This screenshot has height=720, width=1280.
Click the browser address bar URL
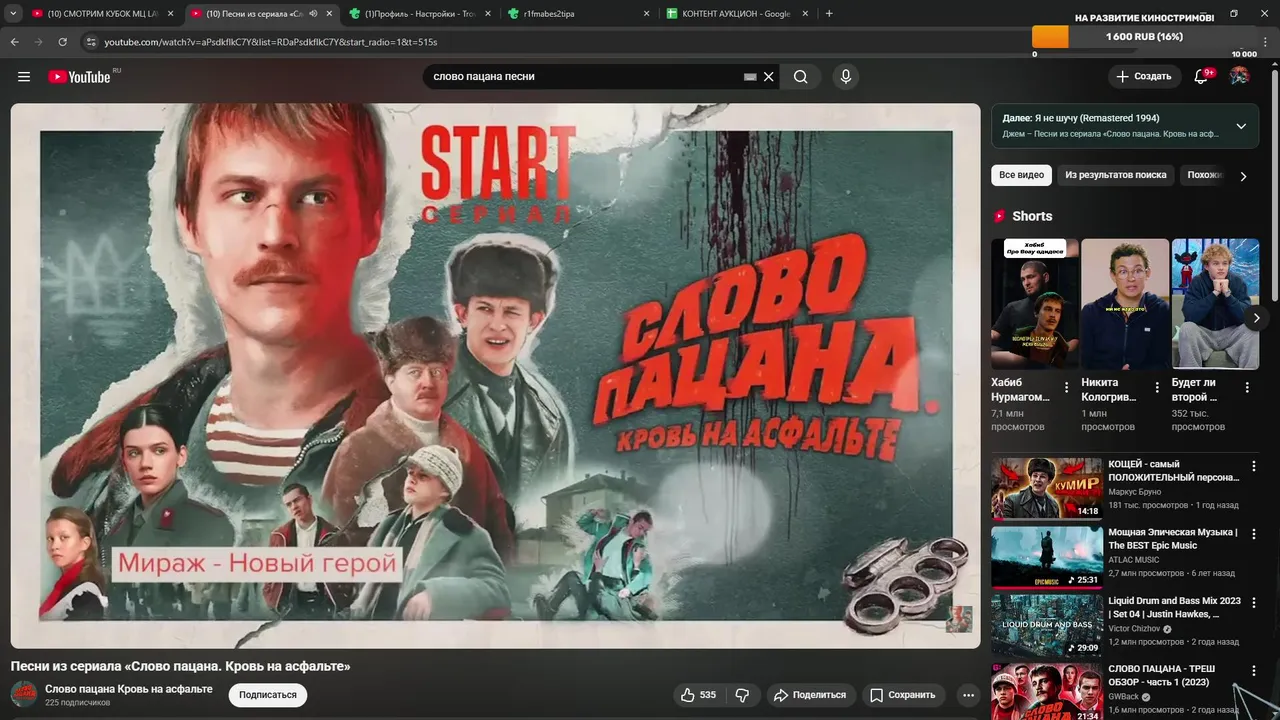[271, 42]
